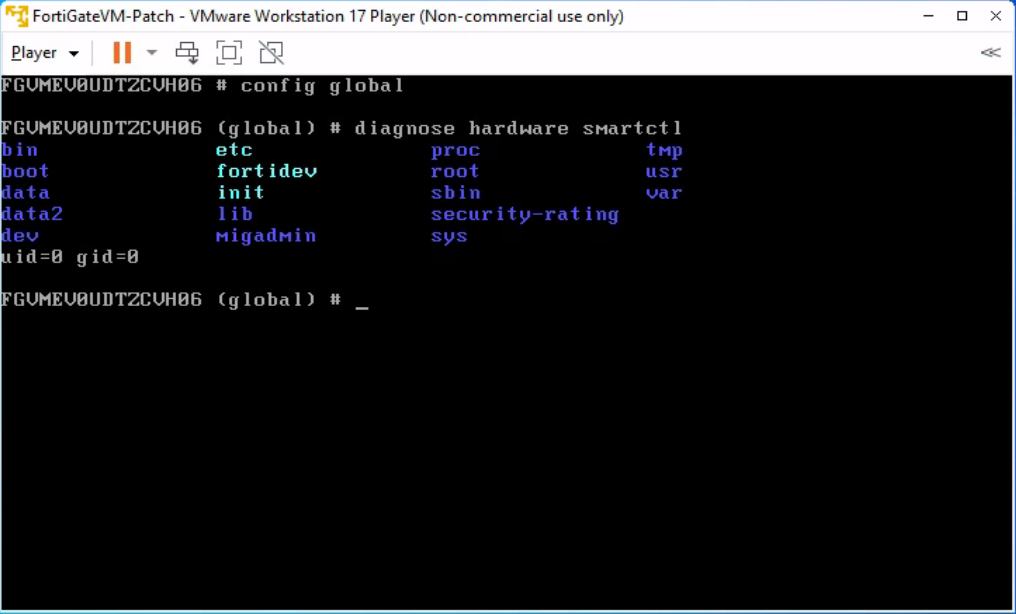Open the Player menu
1016x614 pixels.
[x=45, y=52]
